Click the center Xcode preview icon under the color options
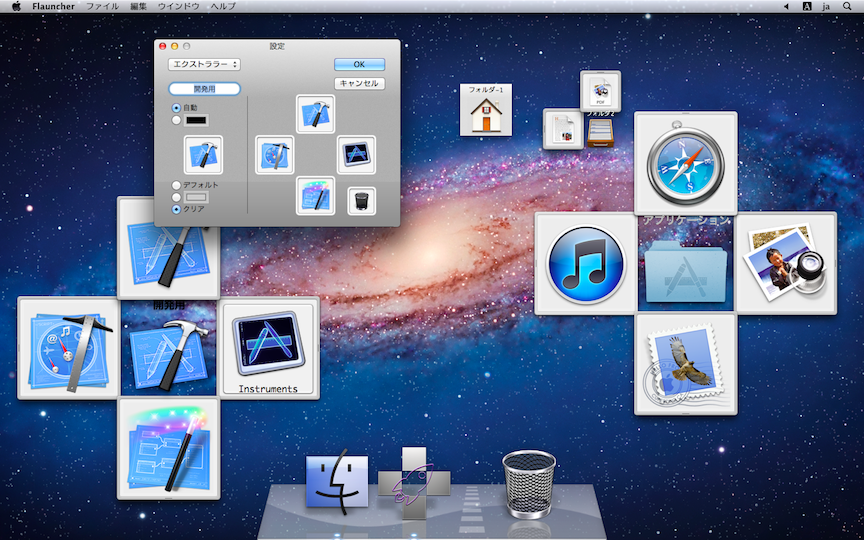 tap(203, 155)
